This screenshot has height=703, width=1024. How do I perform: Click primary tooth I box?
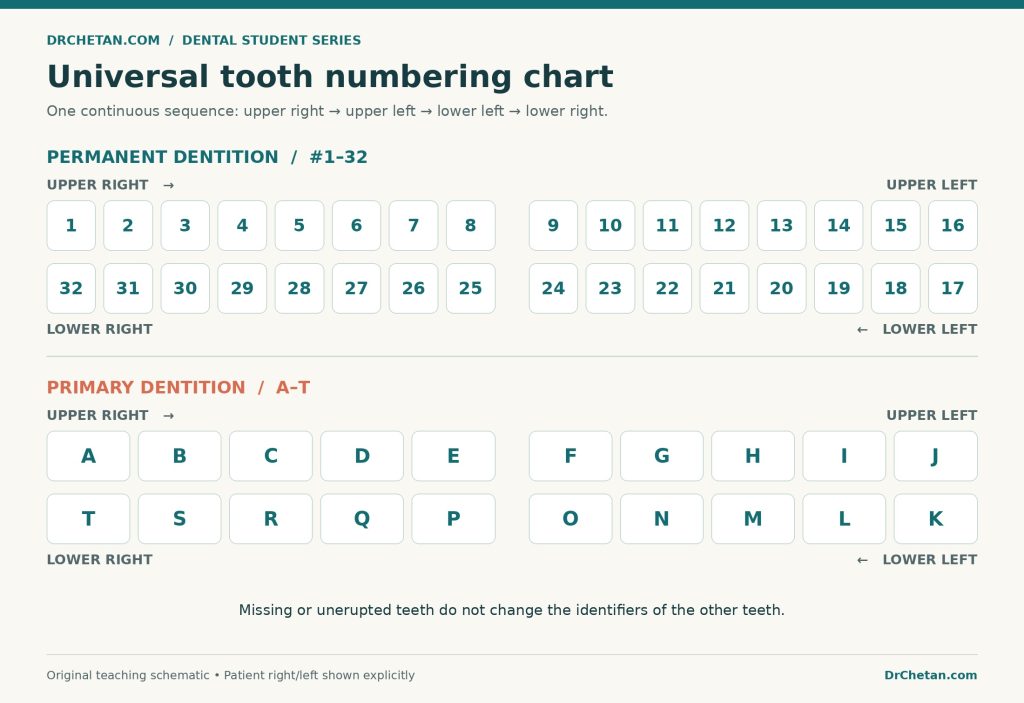tap(844, 456)
